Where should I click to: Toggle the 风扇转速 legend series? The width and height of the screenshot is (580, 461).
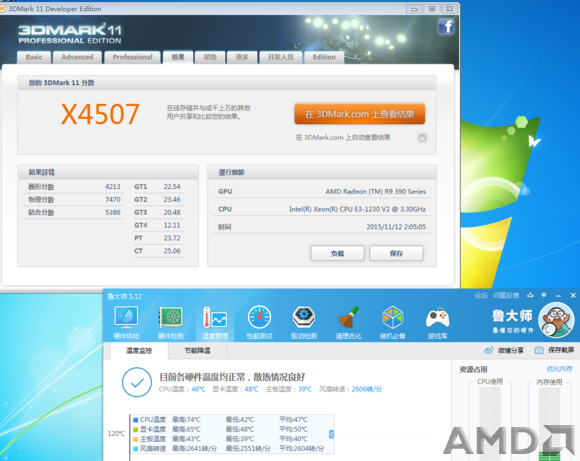(x=135, y=448)
